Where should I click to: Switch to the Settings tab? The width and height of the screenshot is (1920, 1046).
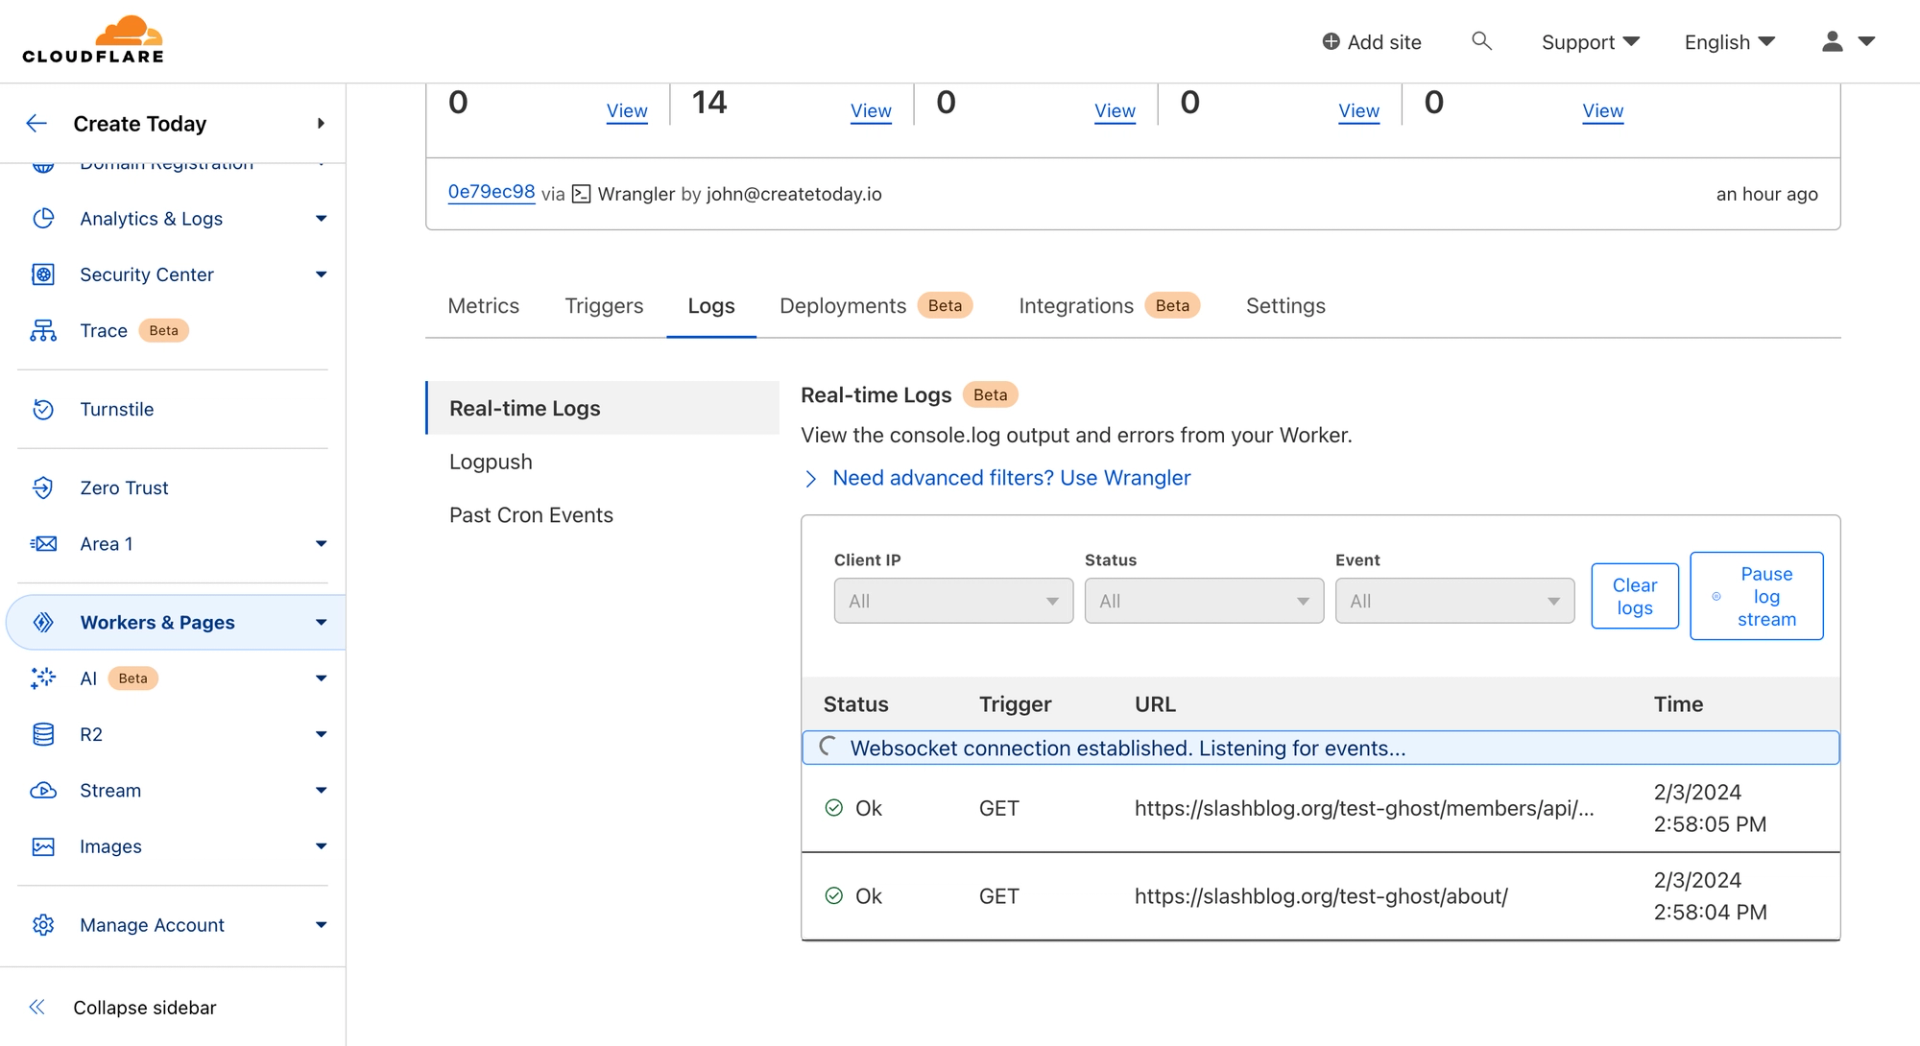[x=1285, y=306]
